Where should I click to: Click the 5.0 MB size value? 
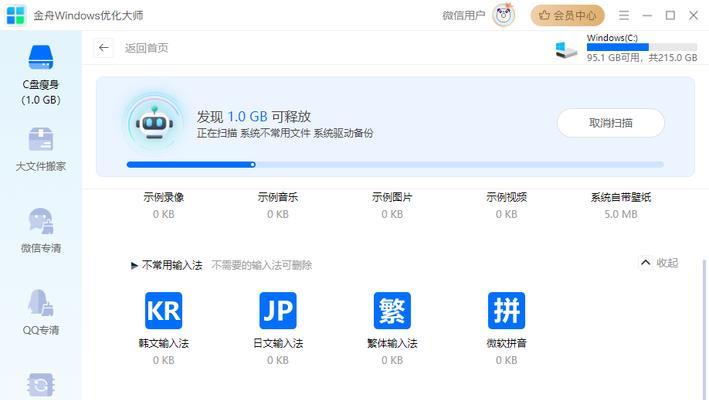(621, 214)
